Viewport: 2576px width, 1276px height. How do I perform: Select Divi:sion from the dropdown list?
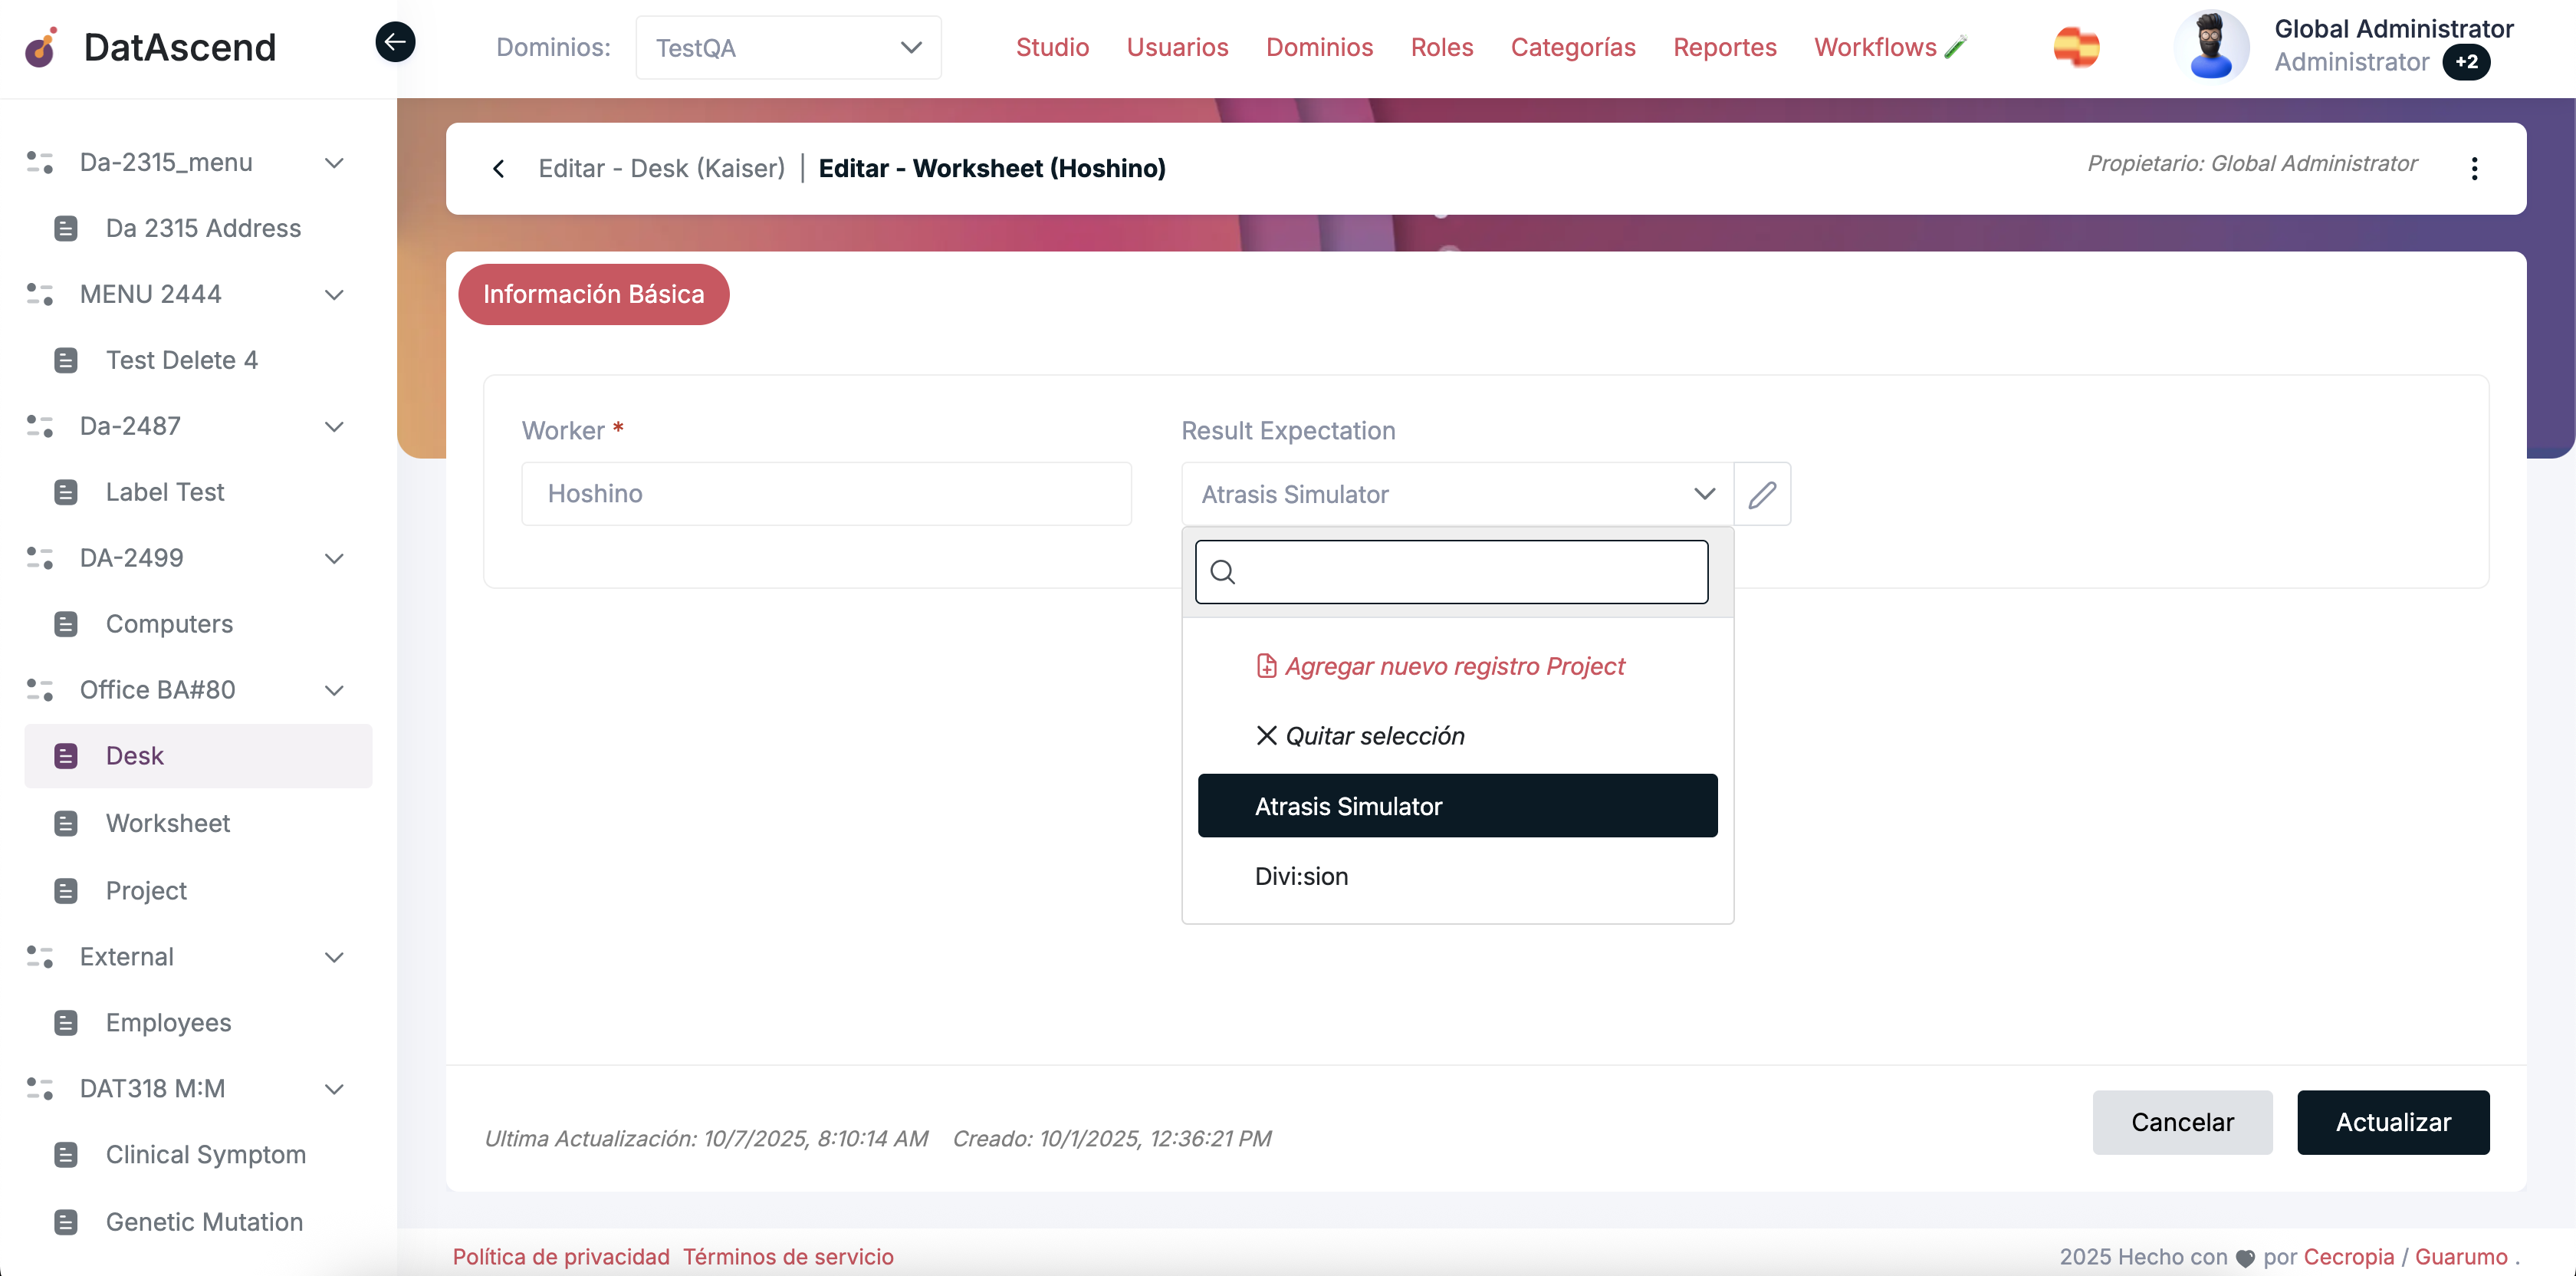point(1301,876)
